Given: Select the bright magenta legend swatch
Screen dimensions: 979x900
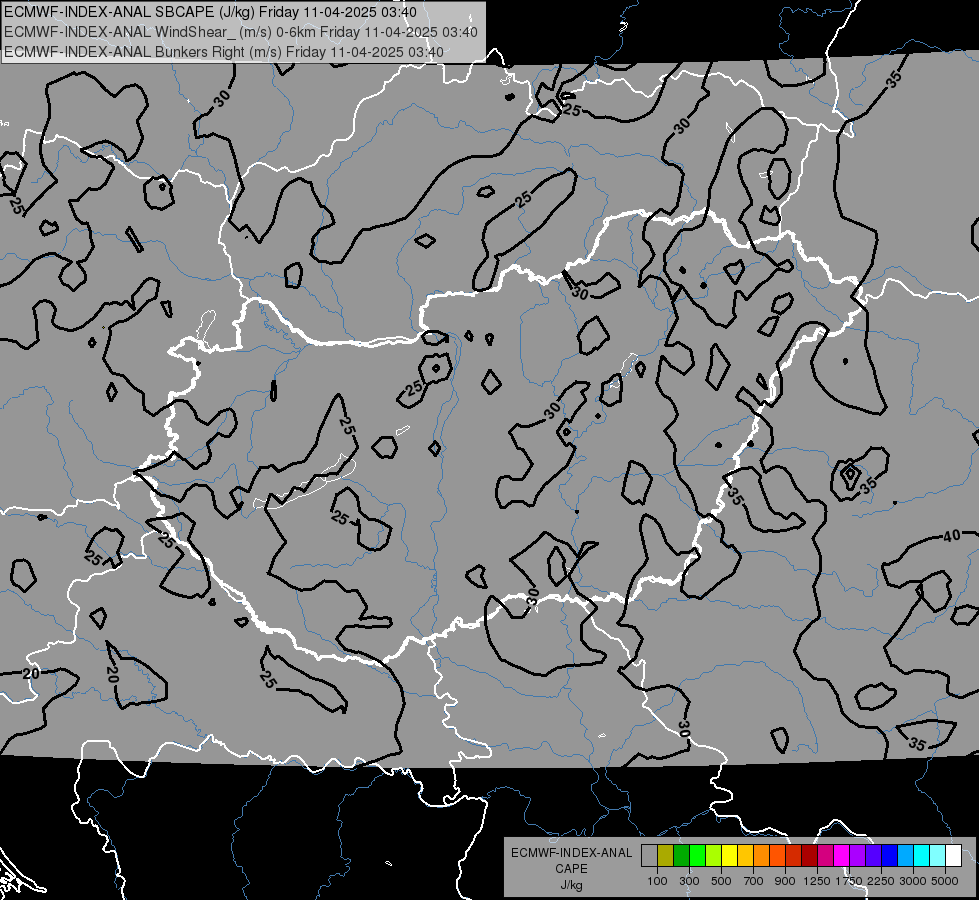Looking at the screenshot, I should click(842, 856).
